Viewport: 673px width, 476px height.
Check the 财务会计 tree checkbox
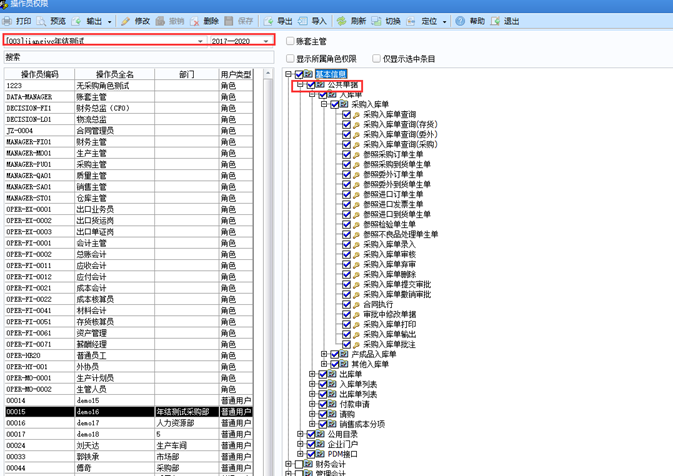(299, 464)
